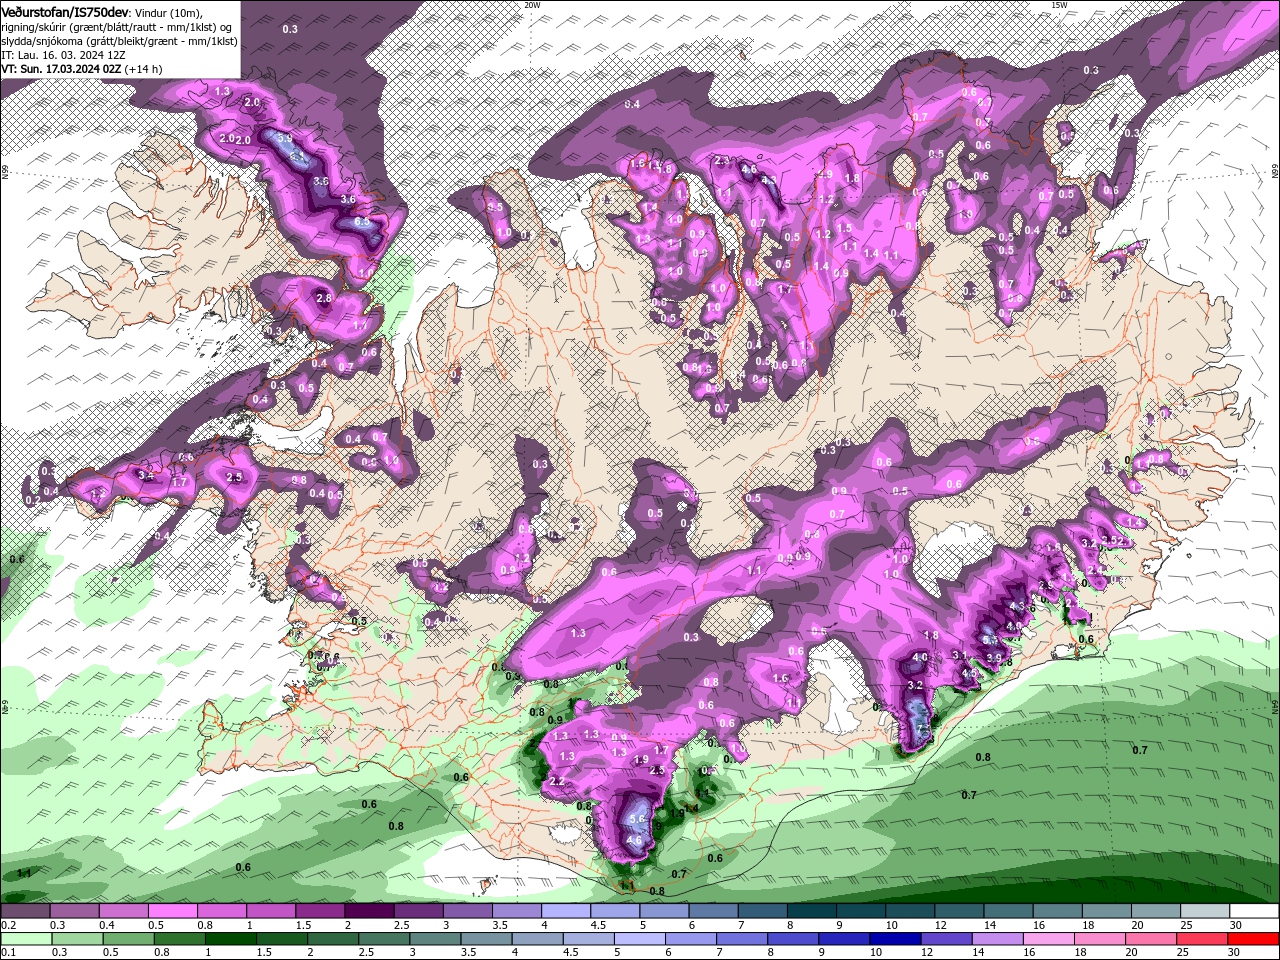Click the light violet rain swatch between 14 and 16
This screenshot has height=960, width=1280.
coord(997,939)
